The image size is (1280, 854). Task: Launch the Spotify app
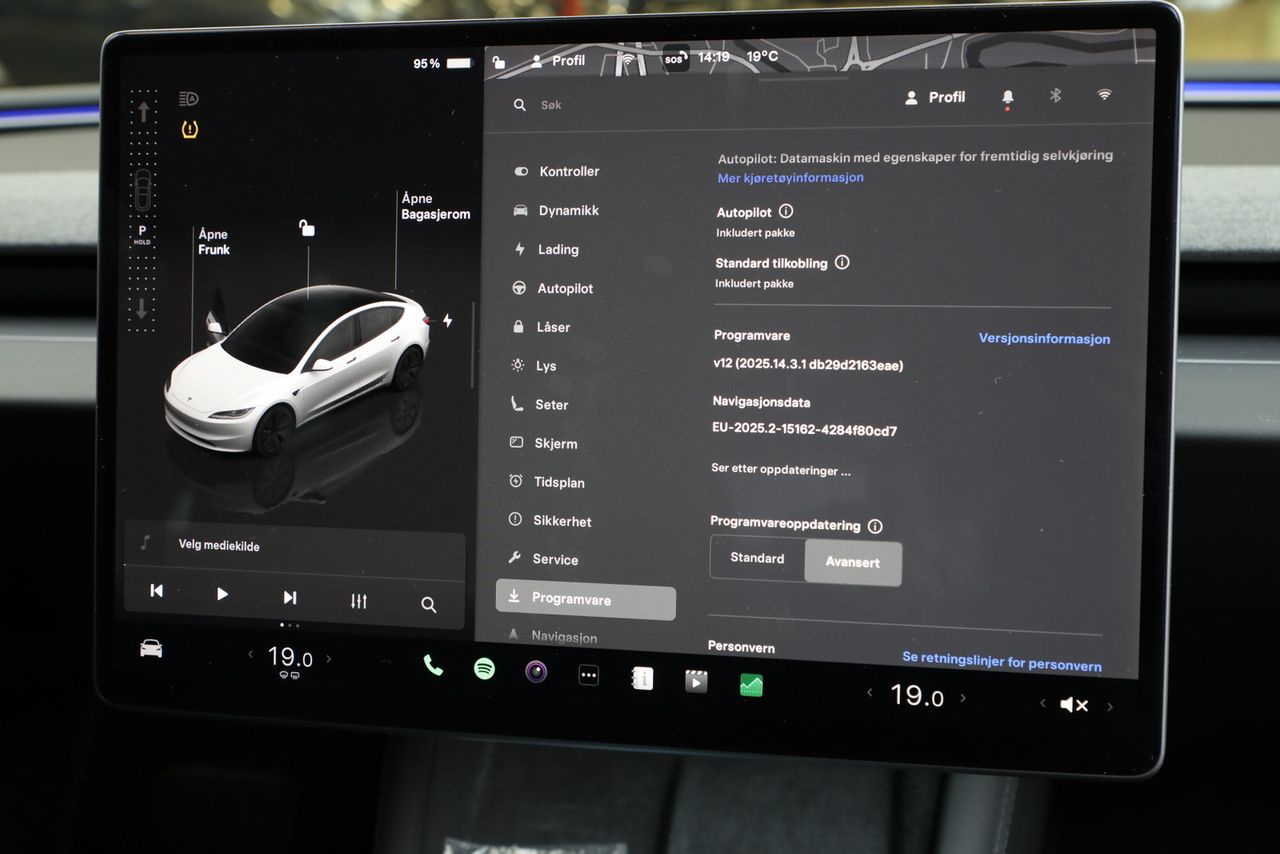[x=484, y=669]
